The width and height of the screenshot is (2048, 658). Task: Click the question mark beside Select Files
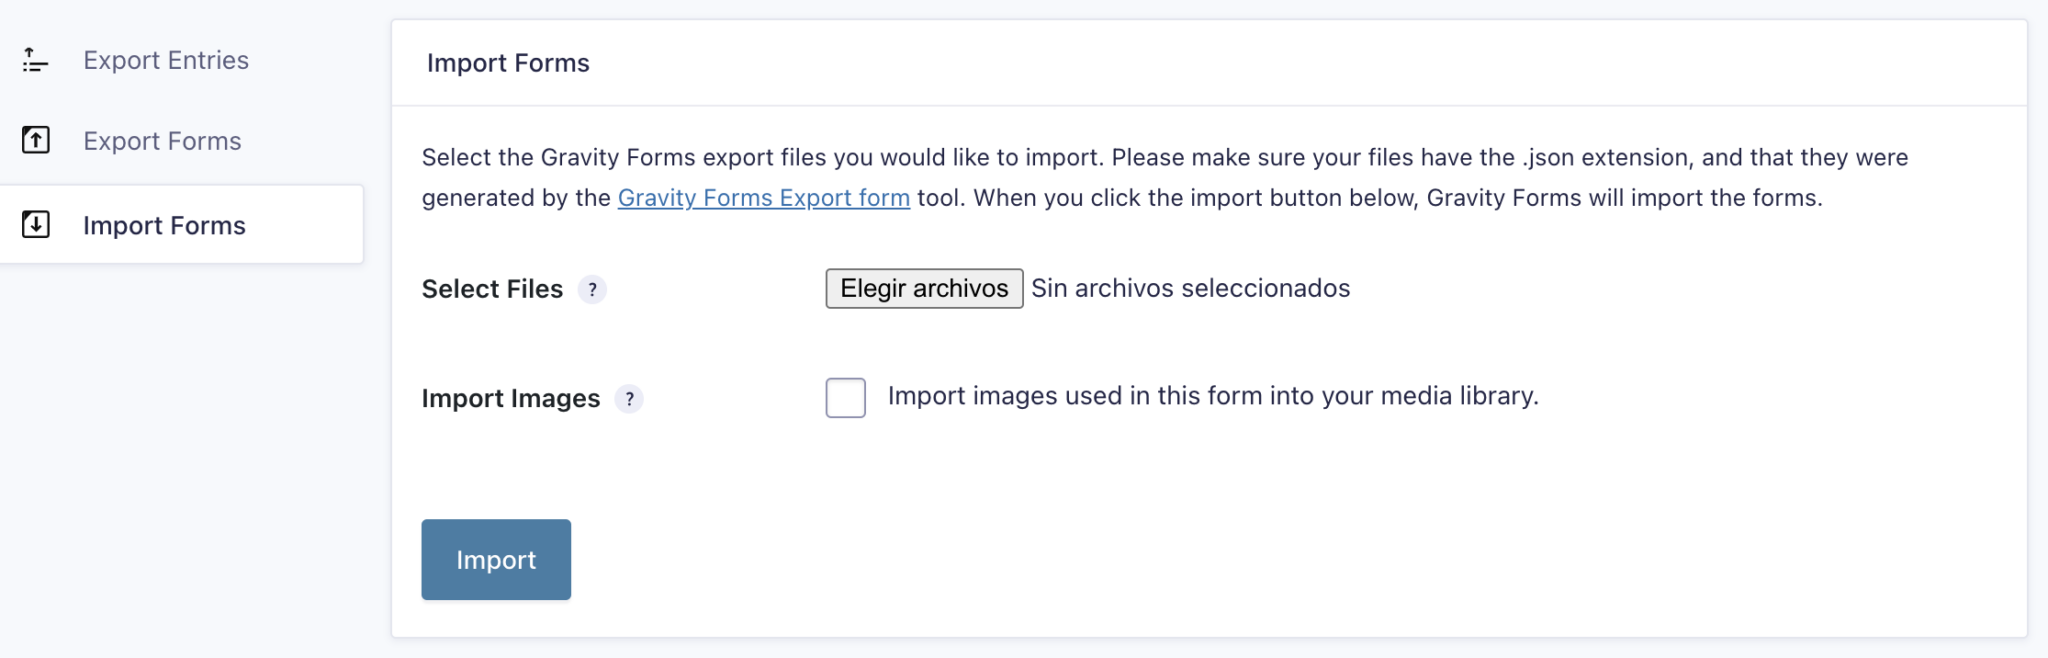pyautogui.click(x=594, y=290)
